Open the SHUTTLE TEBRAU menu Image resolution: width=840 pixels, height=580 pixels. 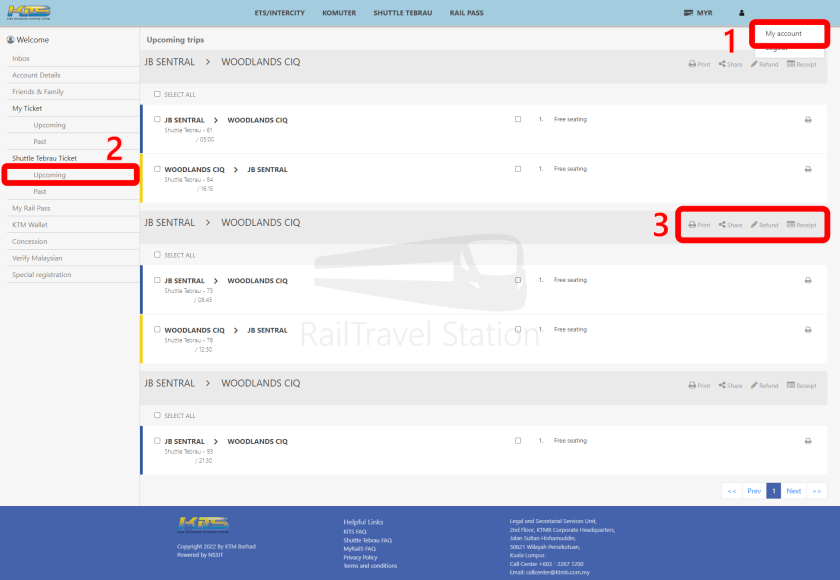pyautogui.click(x=403, y=13)
